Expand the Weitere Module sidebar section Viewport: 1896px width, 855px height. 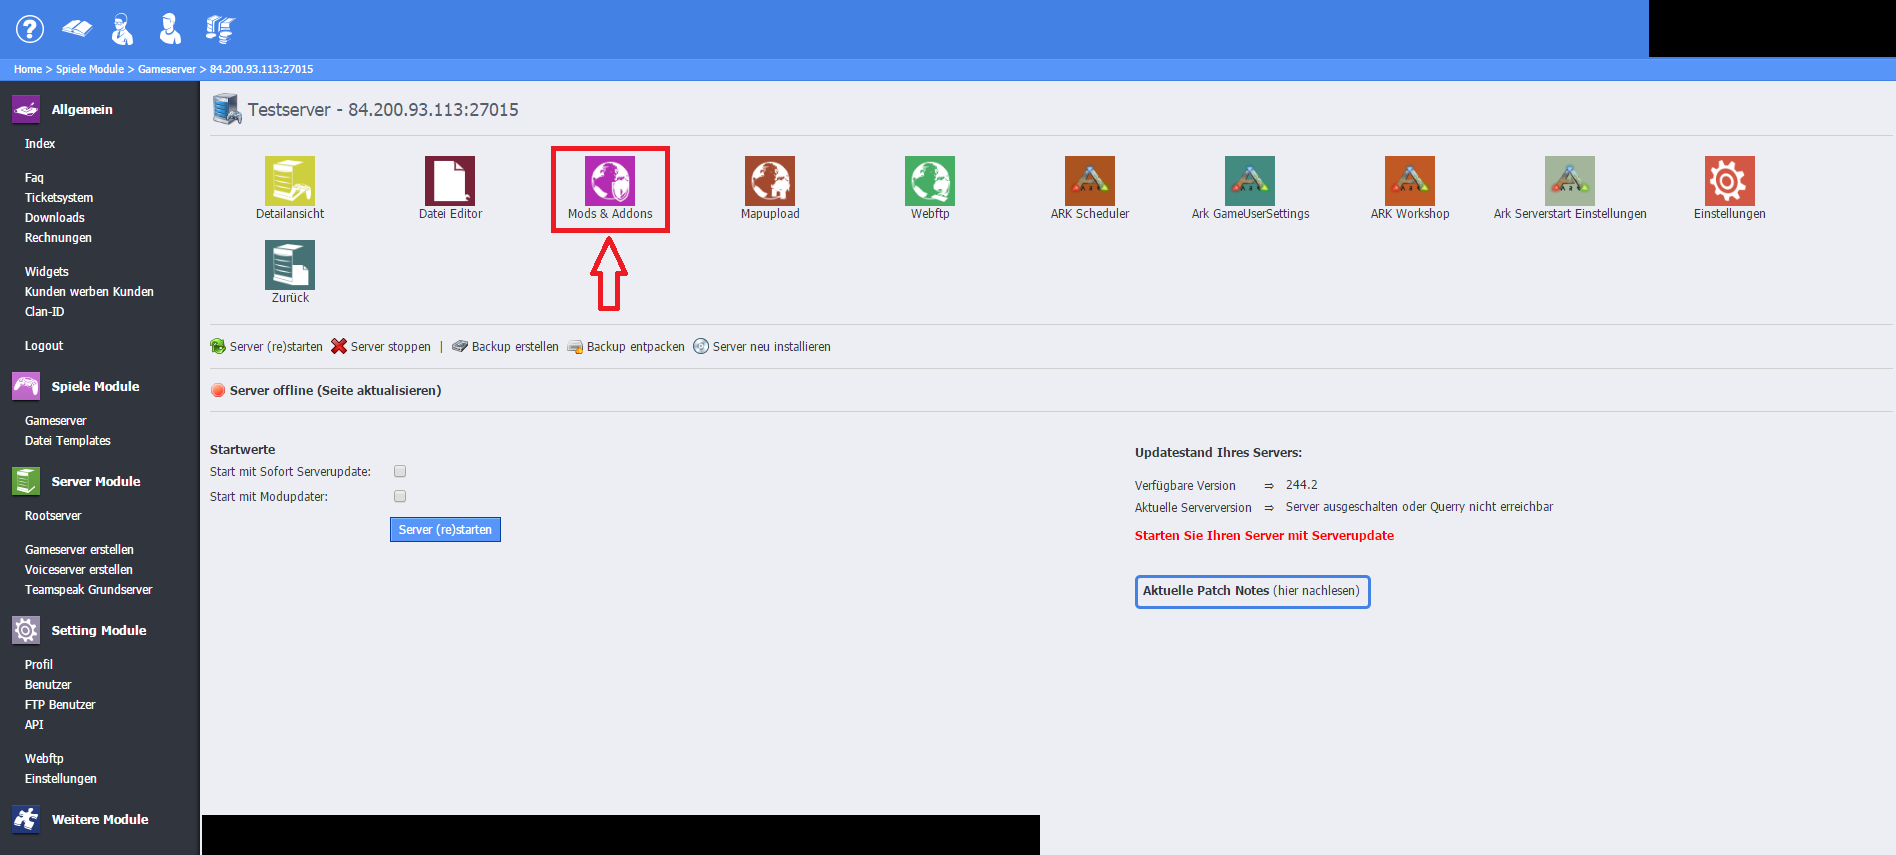pyautogui.click(x=99, y=819)
